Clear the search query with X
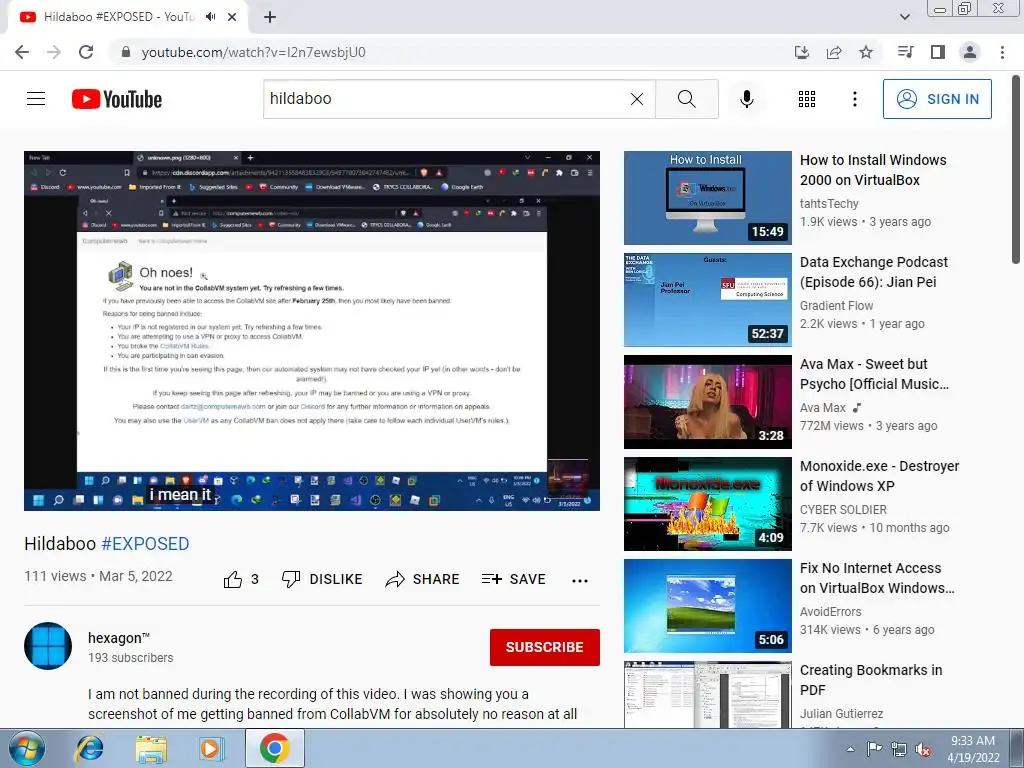Image resolution: width=1024 pixels, height=768 pixels. (x=637, y=99)
